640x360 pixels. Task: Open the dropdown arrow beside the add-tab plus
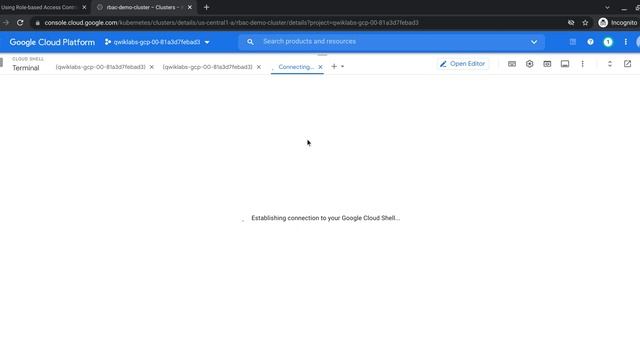[x=342, y=67]
